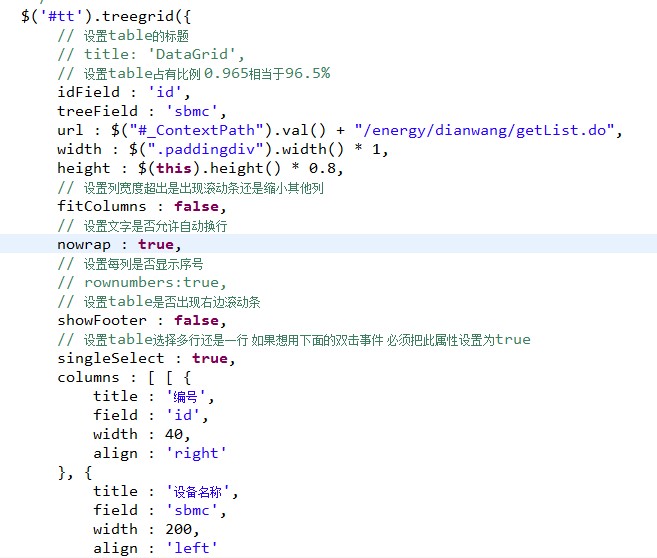
Task: Click the 'this' keyword in height line
Action: tap(174, 168)
